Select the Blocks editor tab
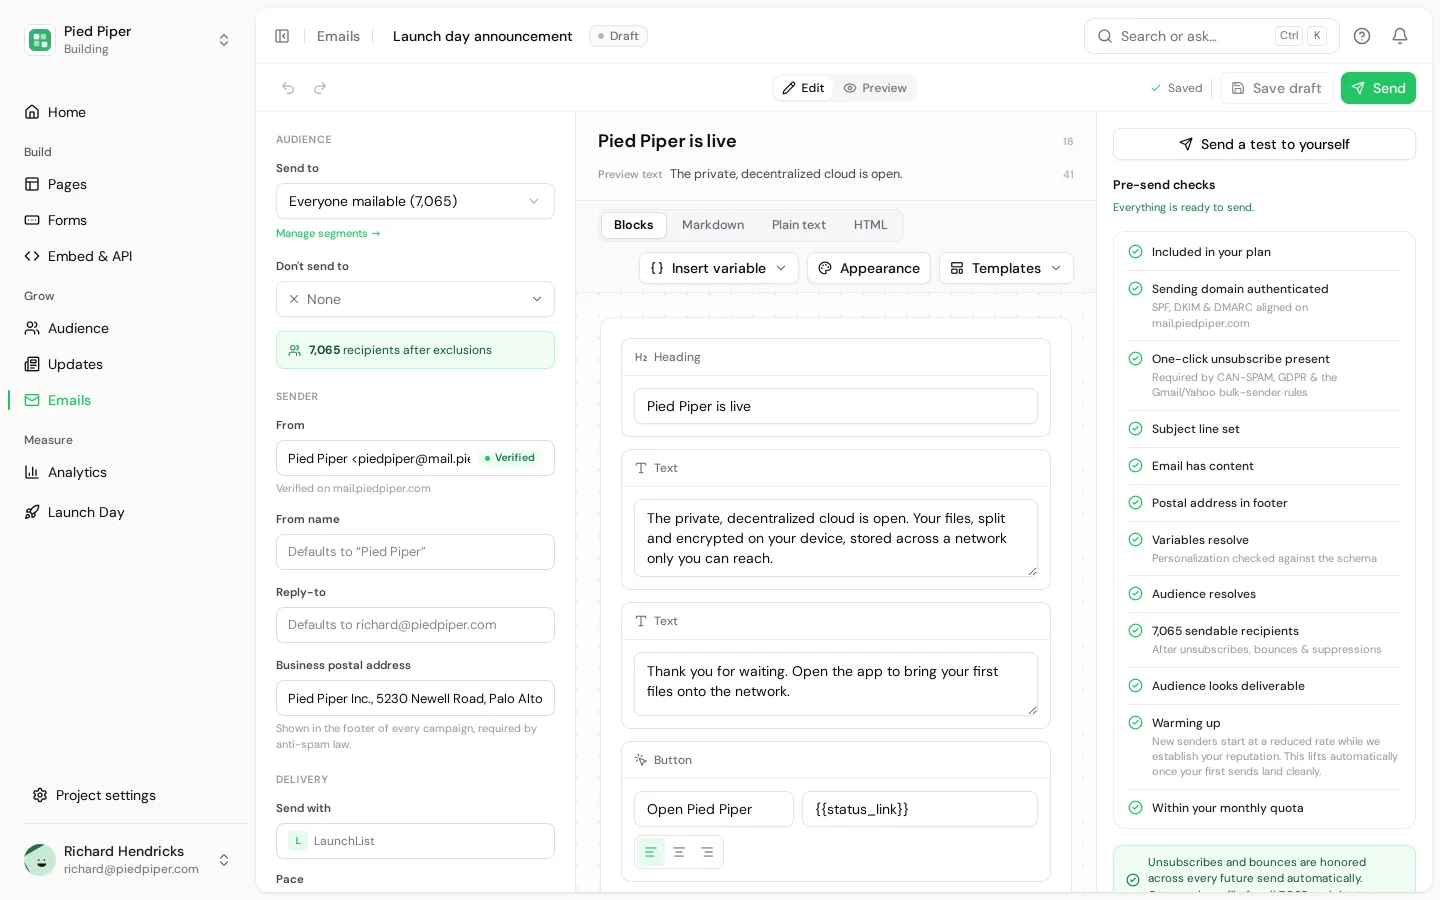This screenshot has width=1440, height=900. coord(634,225)
